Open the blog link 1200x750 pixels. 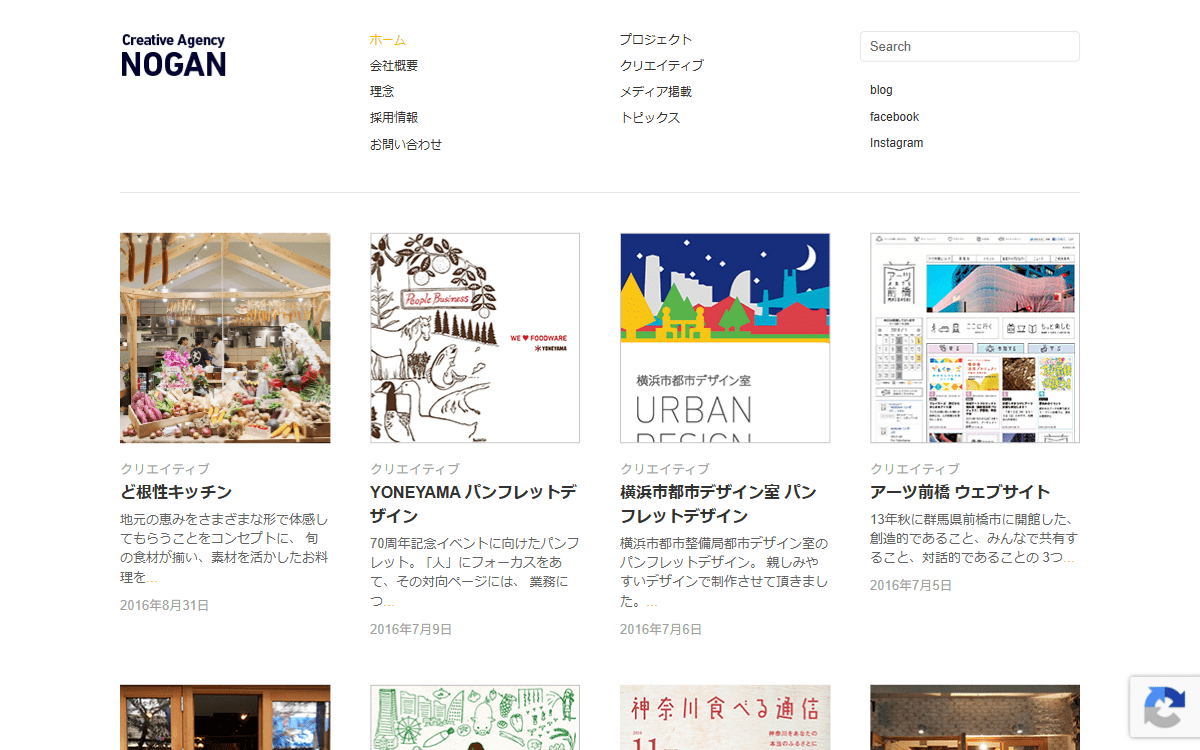(x=881, y=90)
